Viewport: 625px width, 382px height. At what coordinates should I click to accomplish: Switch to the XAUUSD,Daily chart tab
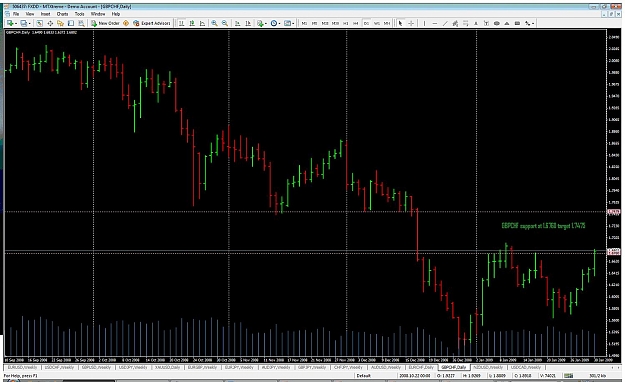pos(167,367)
